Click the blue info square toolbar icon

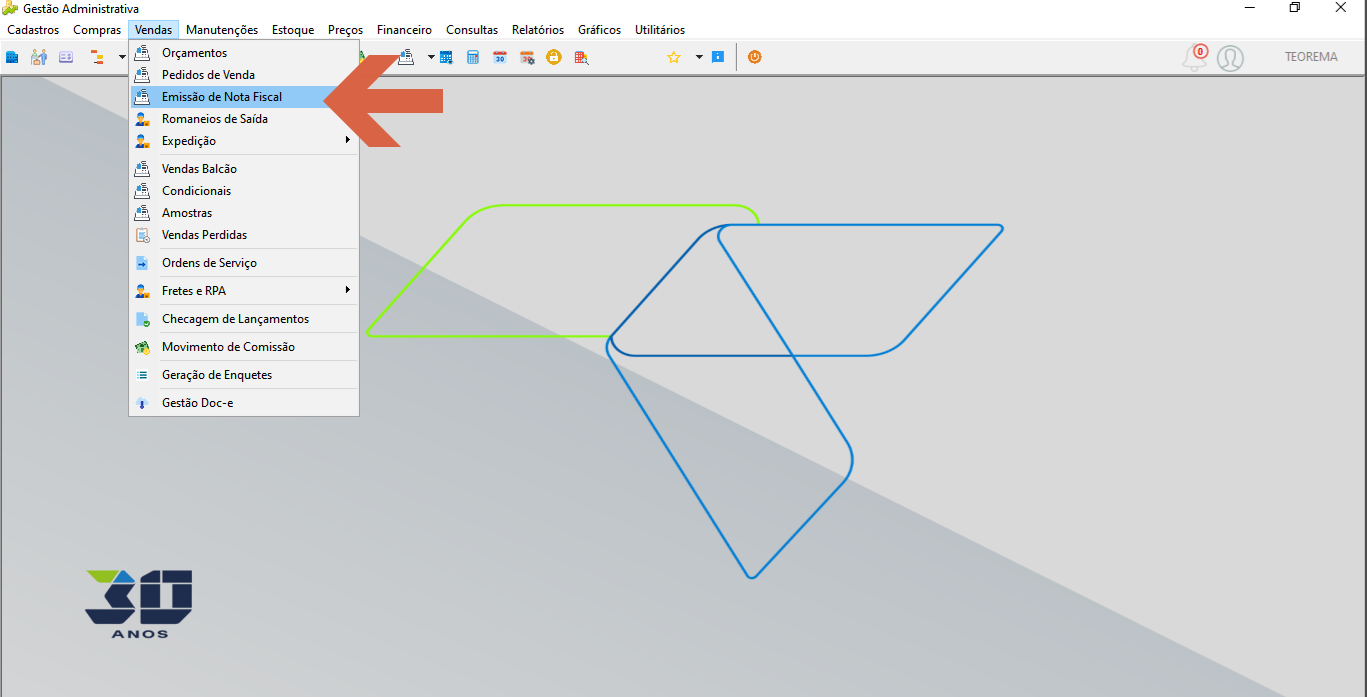coord(718,57)
